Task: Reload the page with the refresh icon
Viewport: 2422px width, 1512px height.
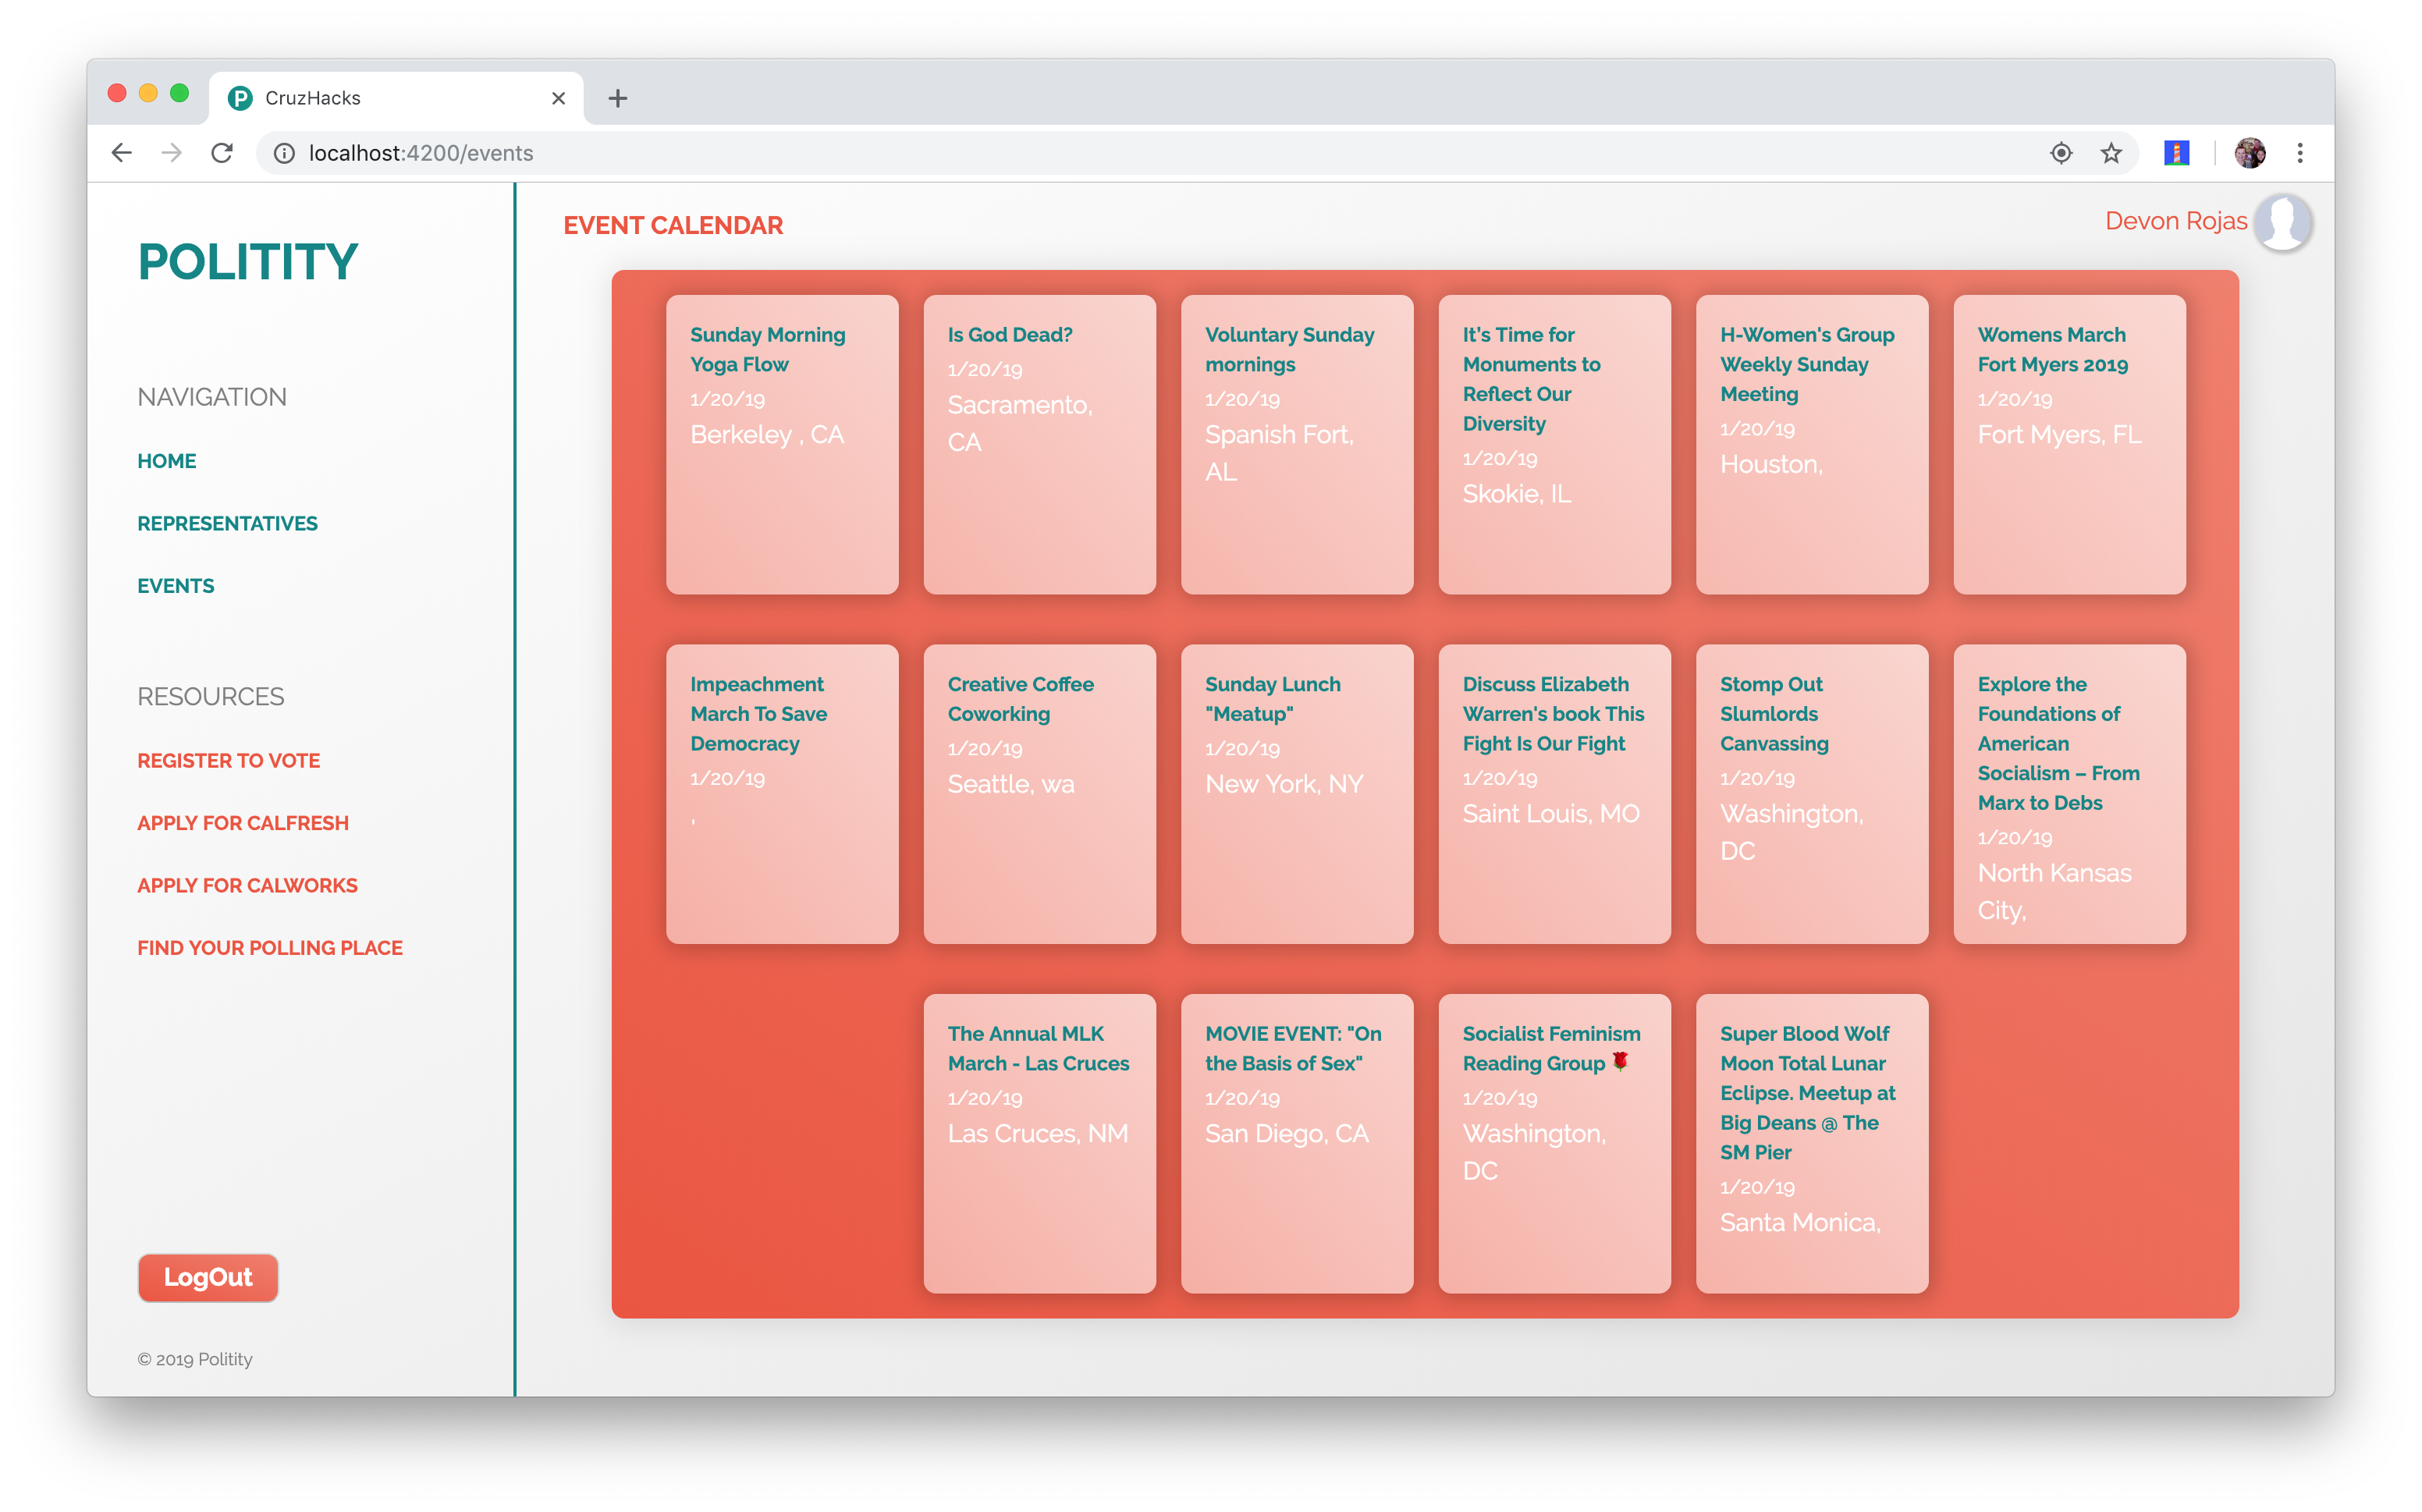Action: coord(222,153)
